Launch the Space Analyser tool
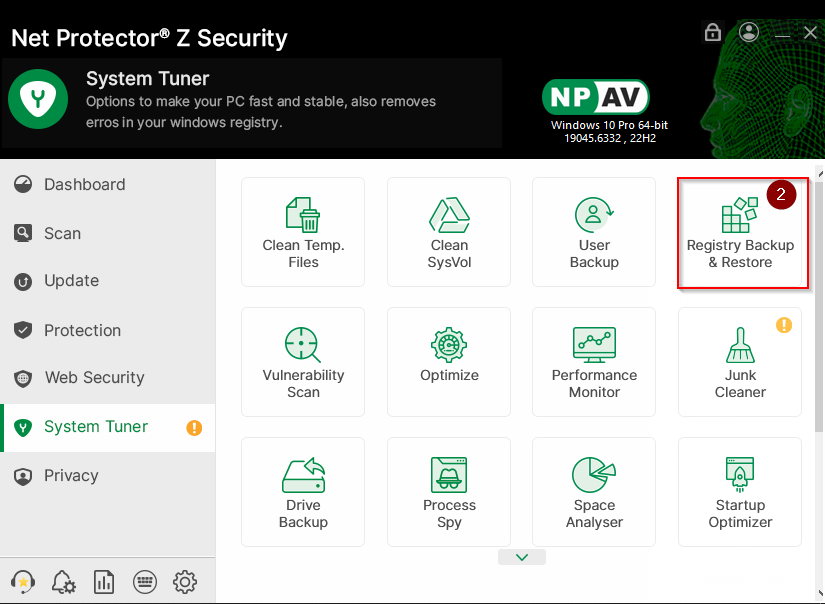 [x=594, y=491]
